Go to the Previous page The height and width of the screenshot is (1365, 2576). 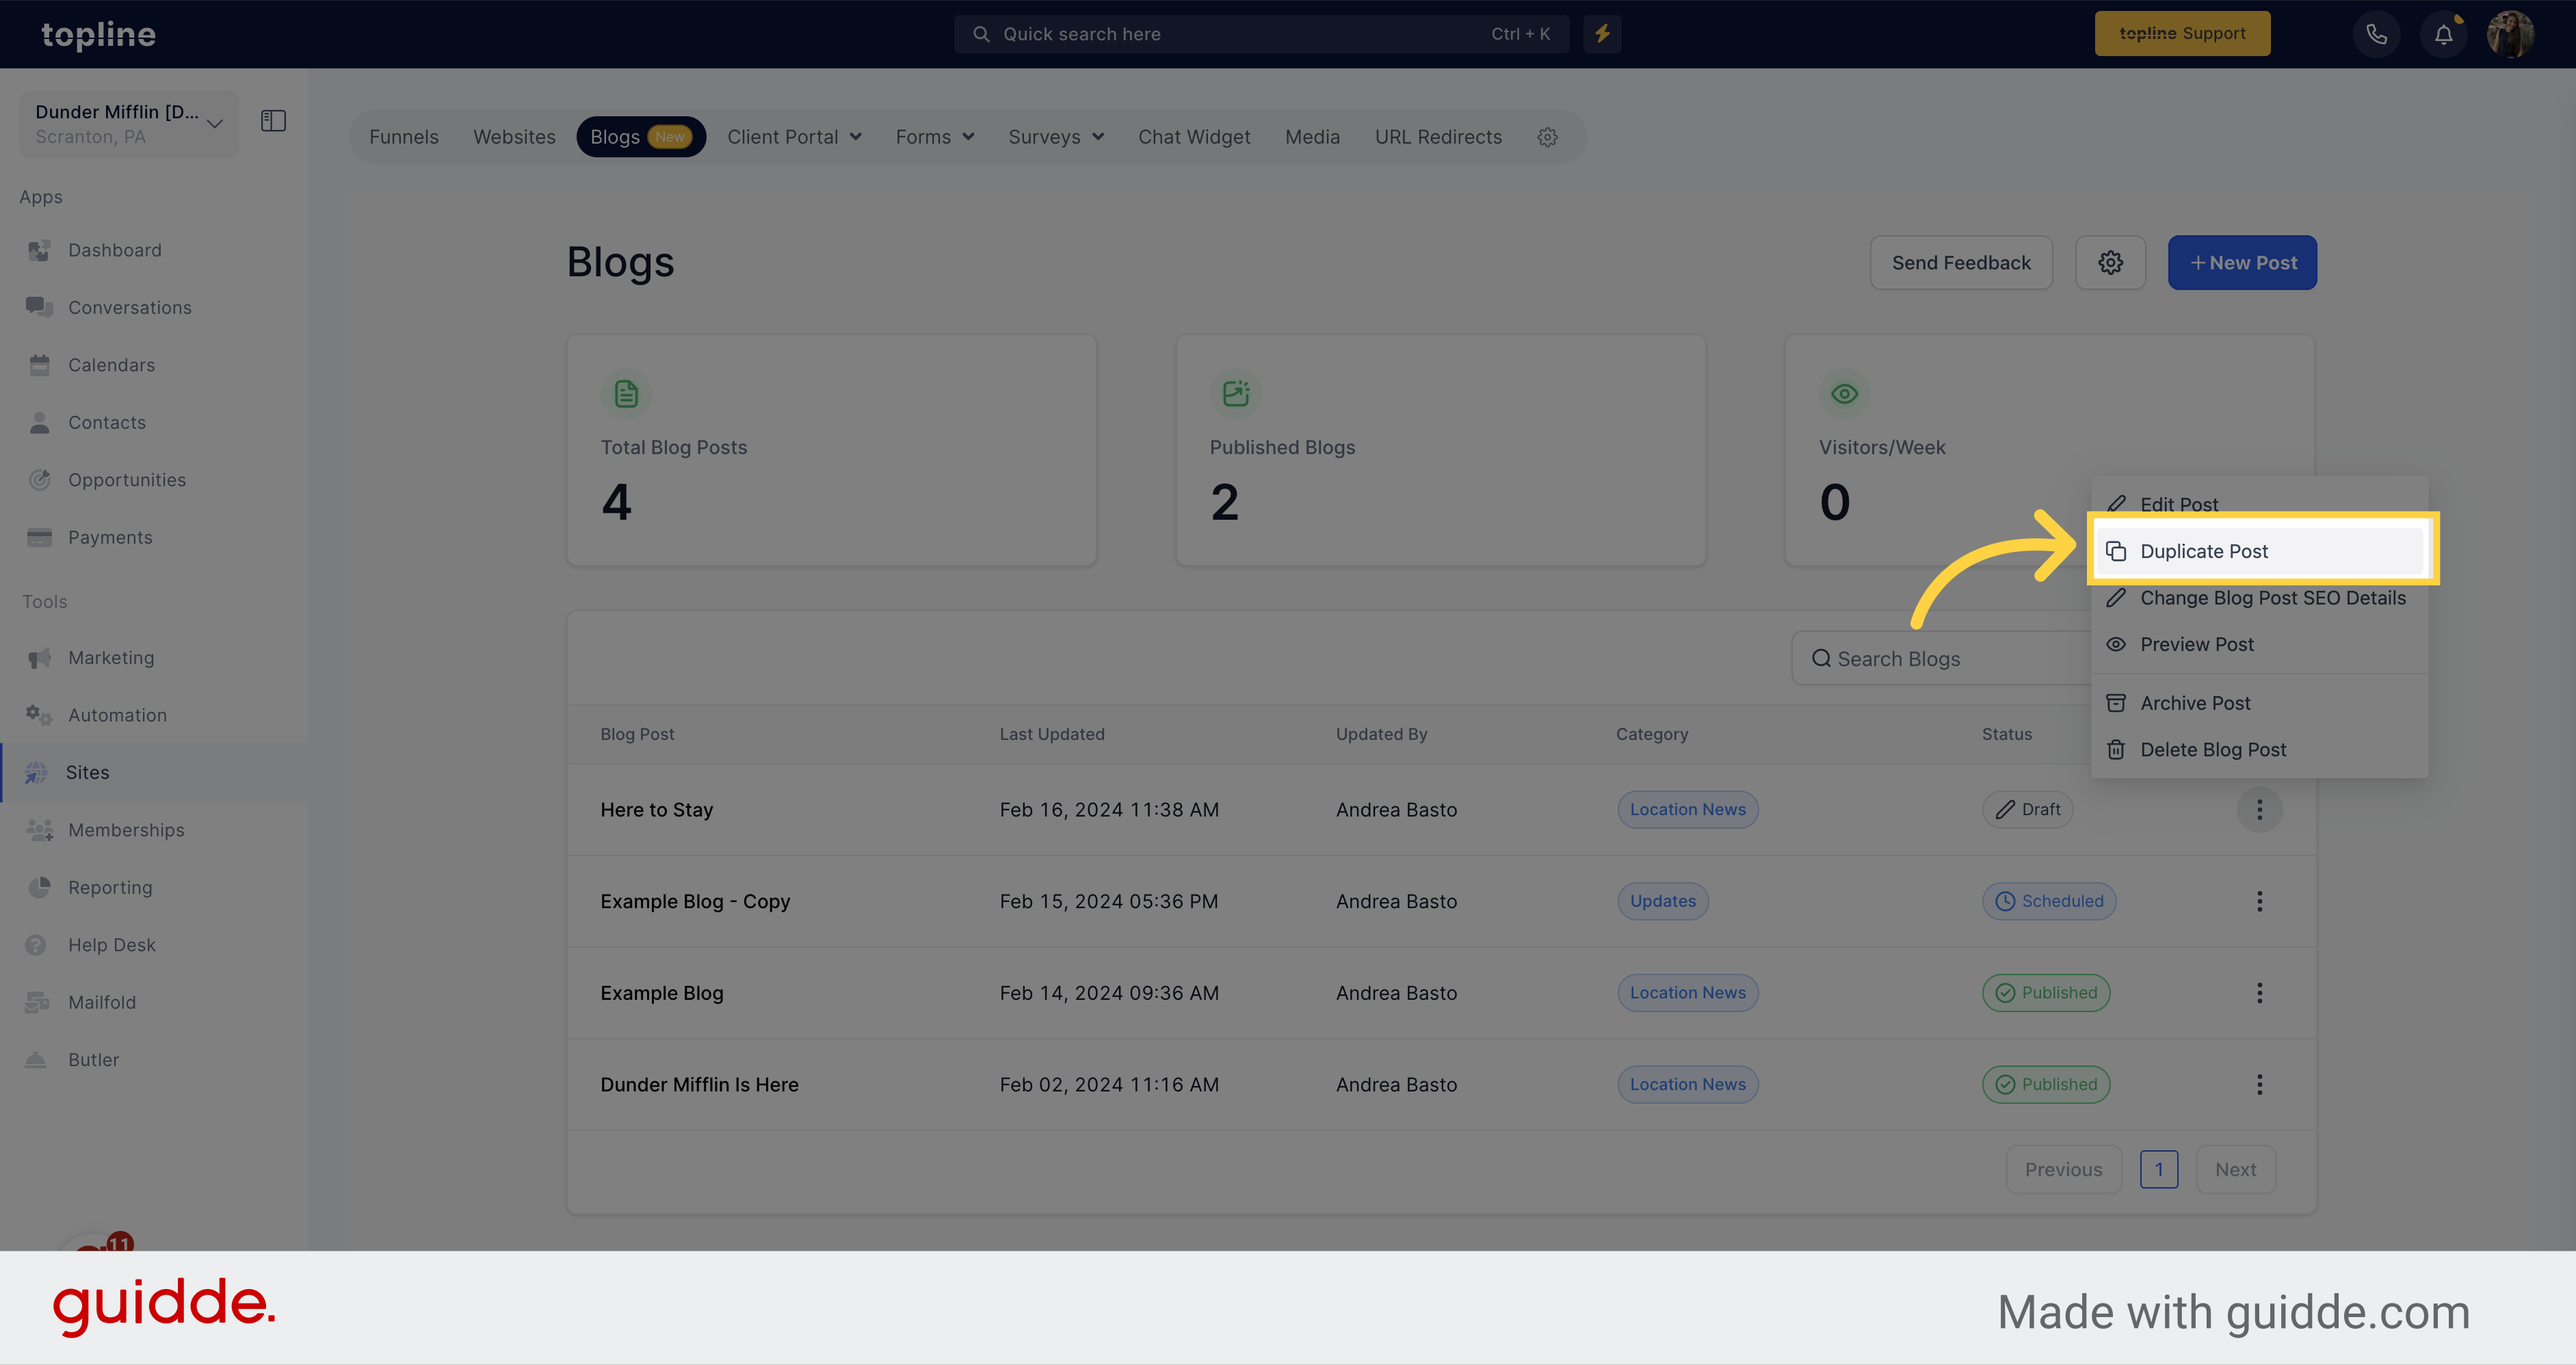(2063, 1170)
